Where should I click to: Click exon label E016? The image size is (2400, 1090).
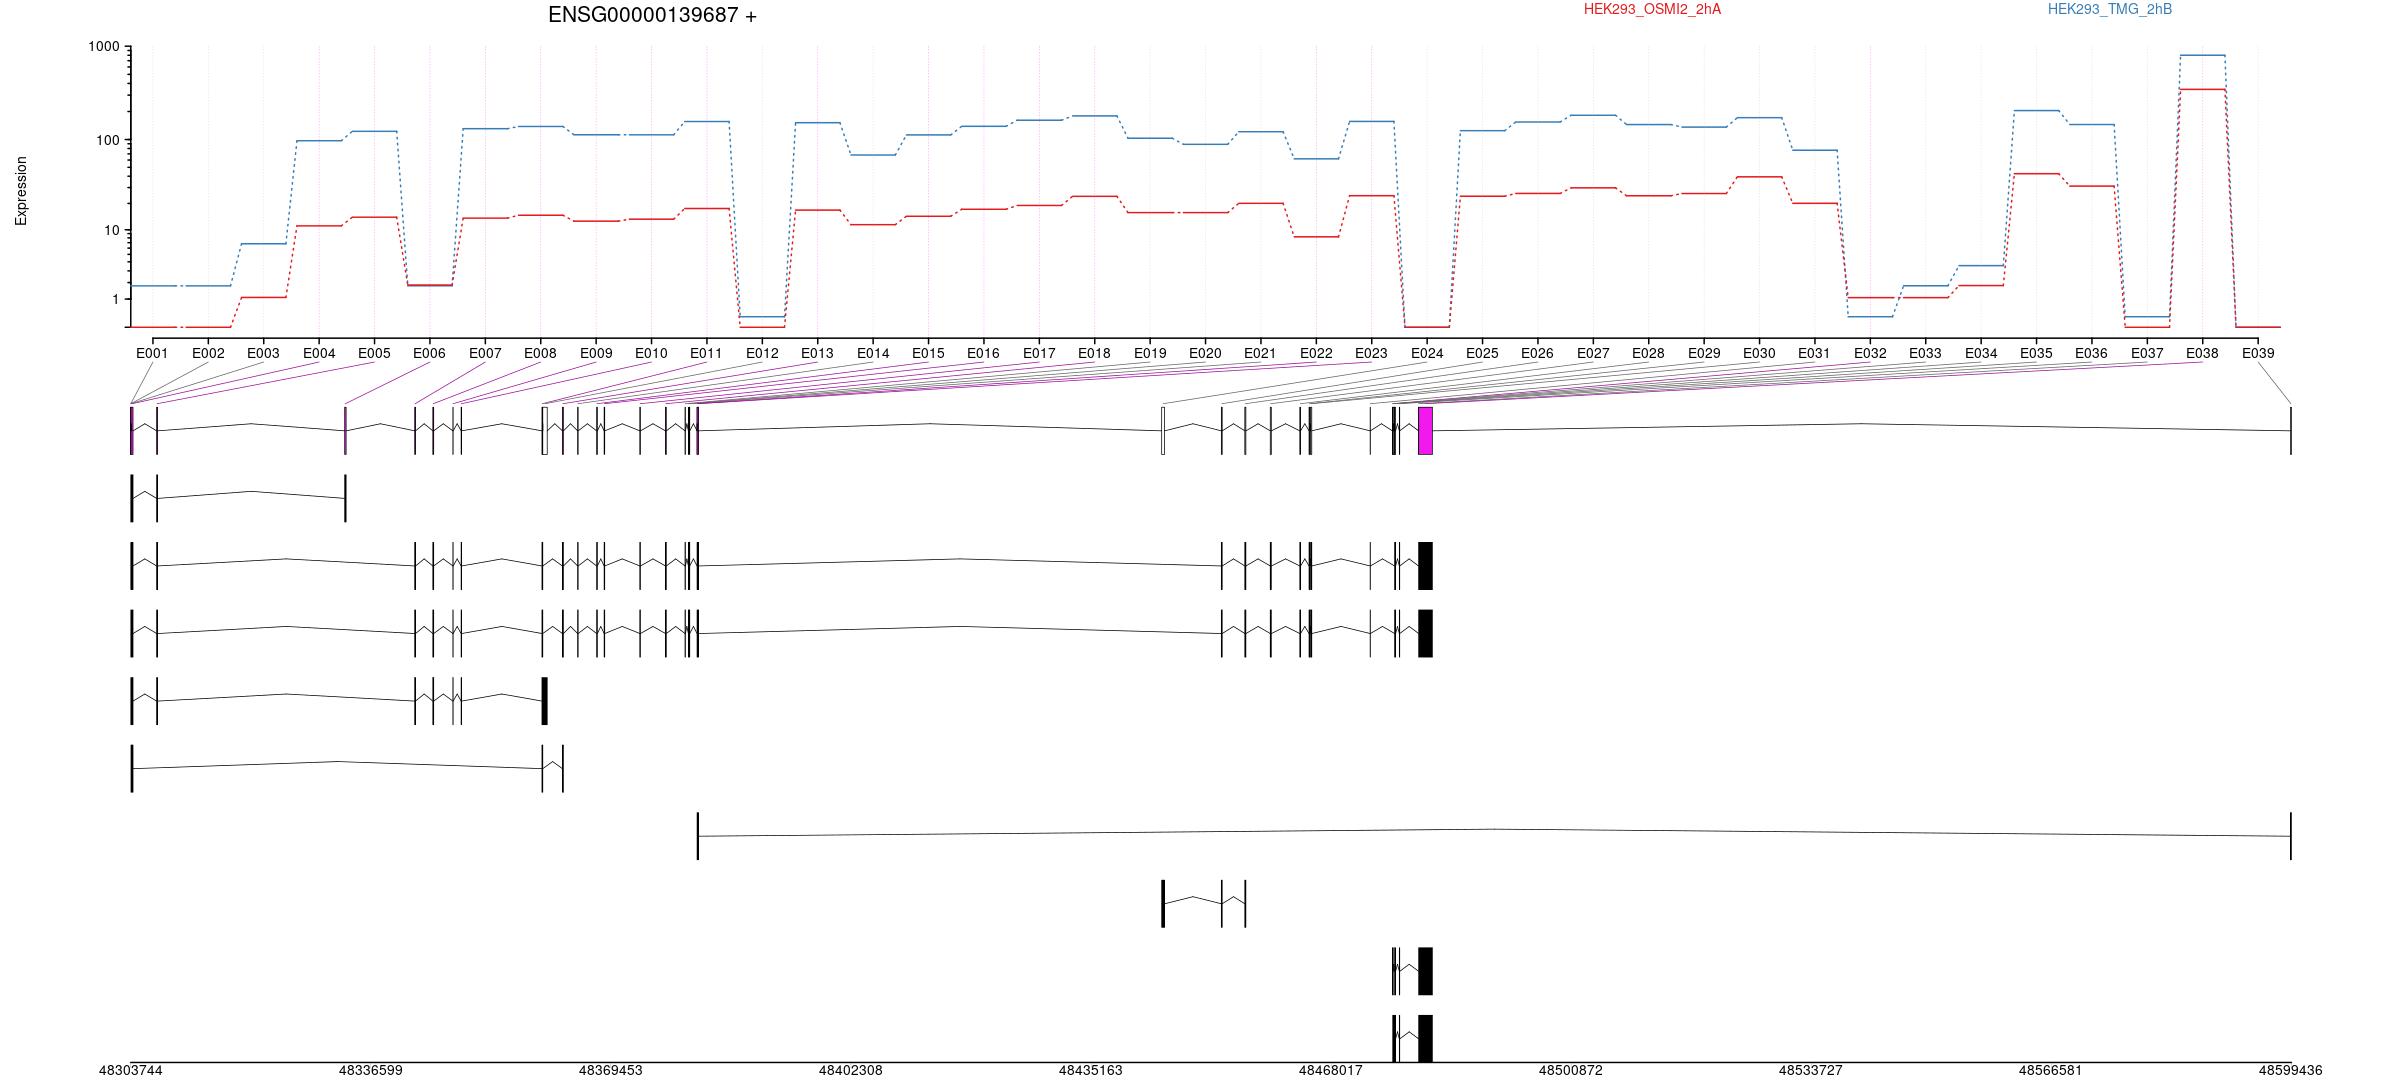coord(983,353)
